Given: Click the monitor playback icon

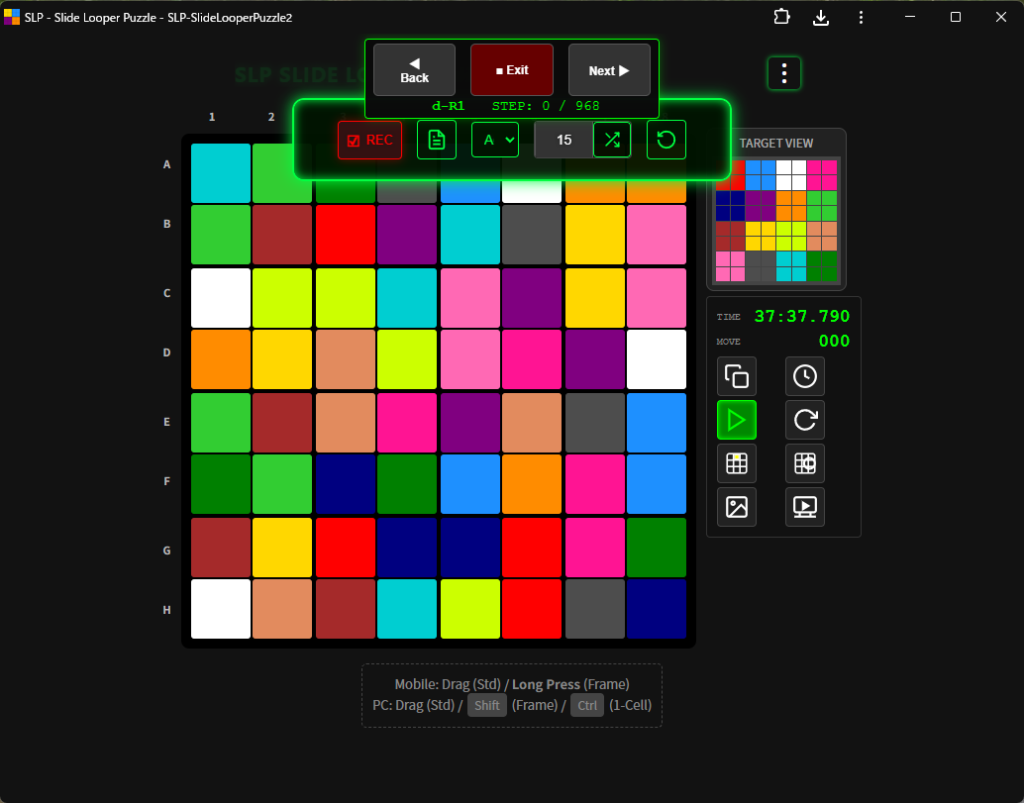Looking at the screenshot, I should coord(804,507).
